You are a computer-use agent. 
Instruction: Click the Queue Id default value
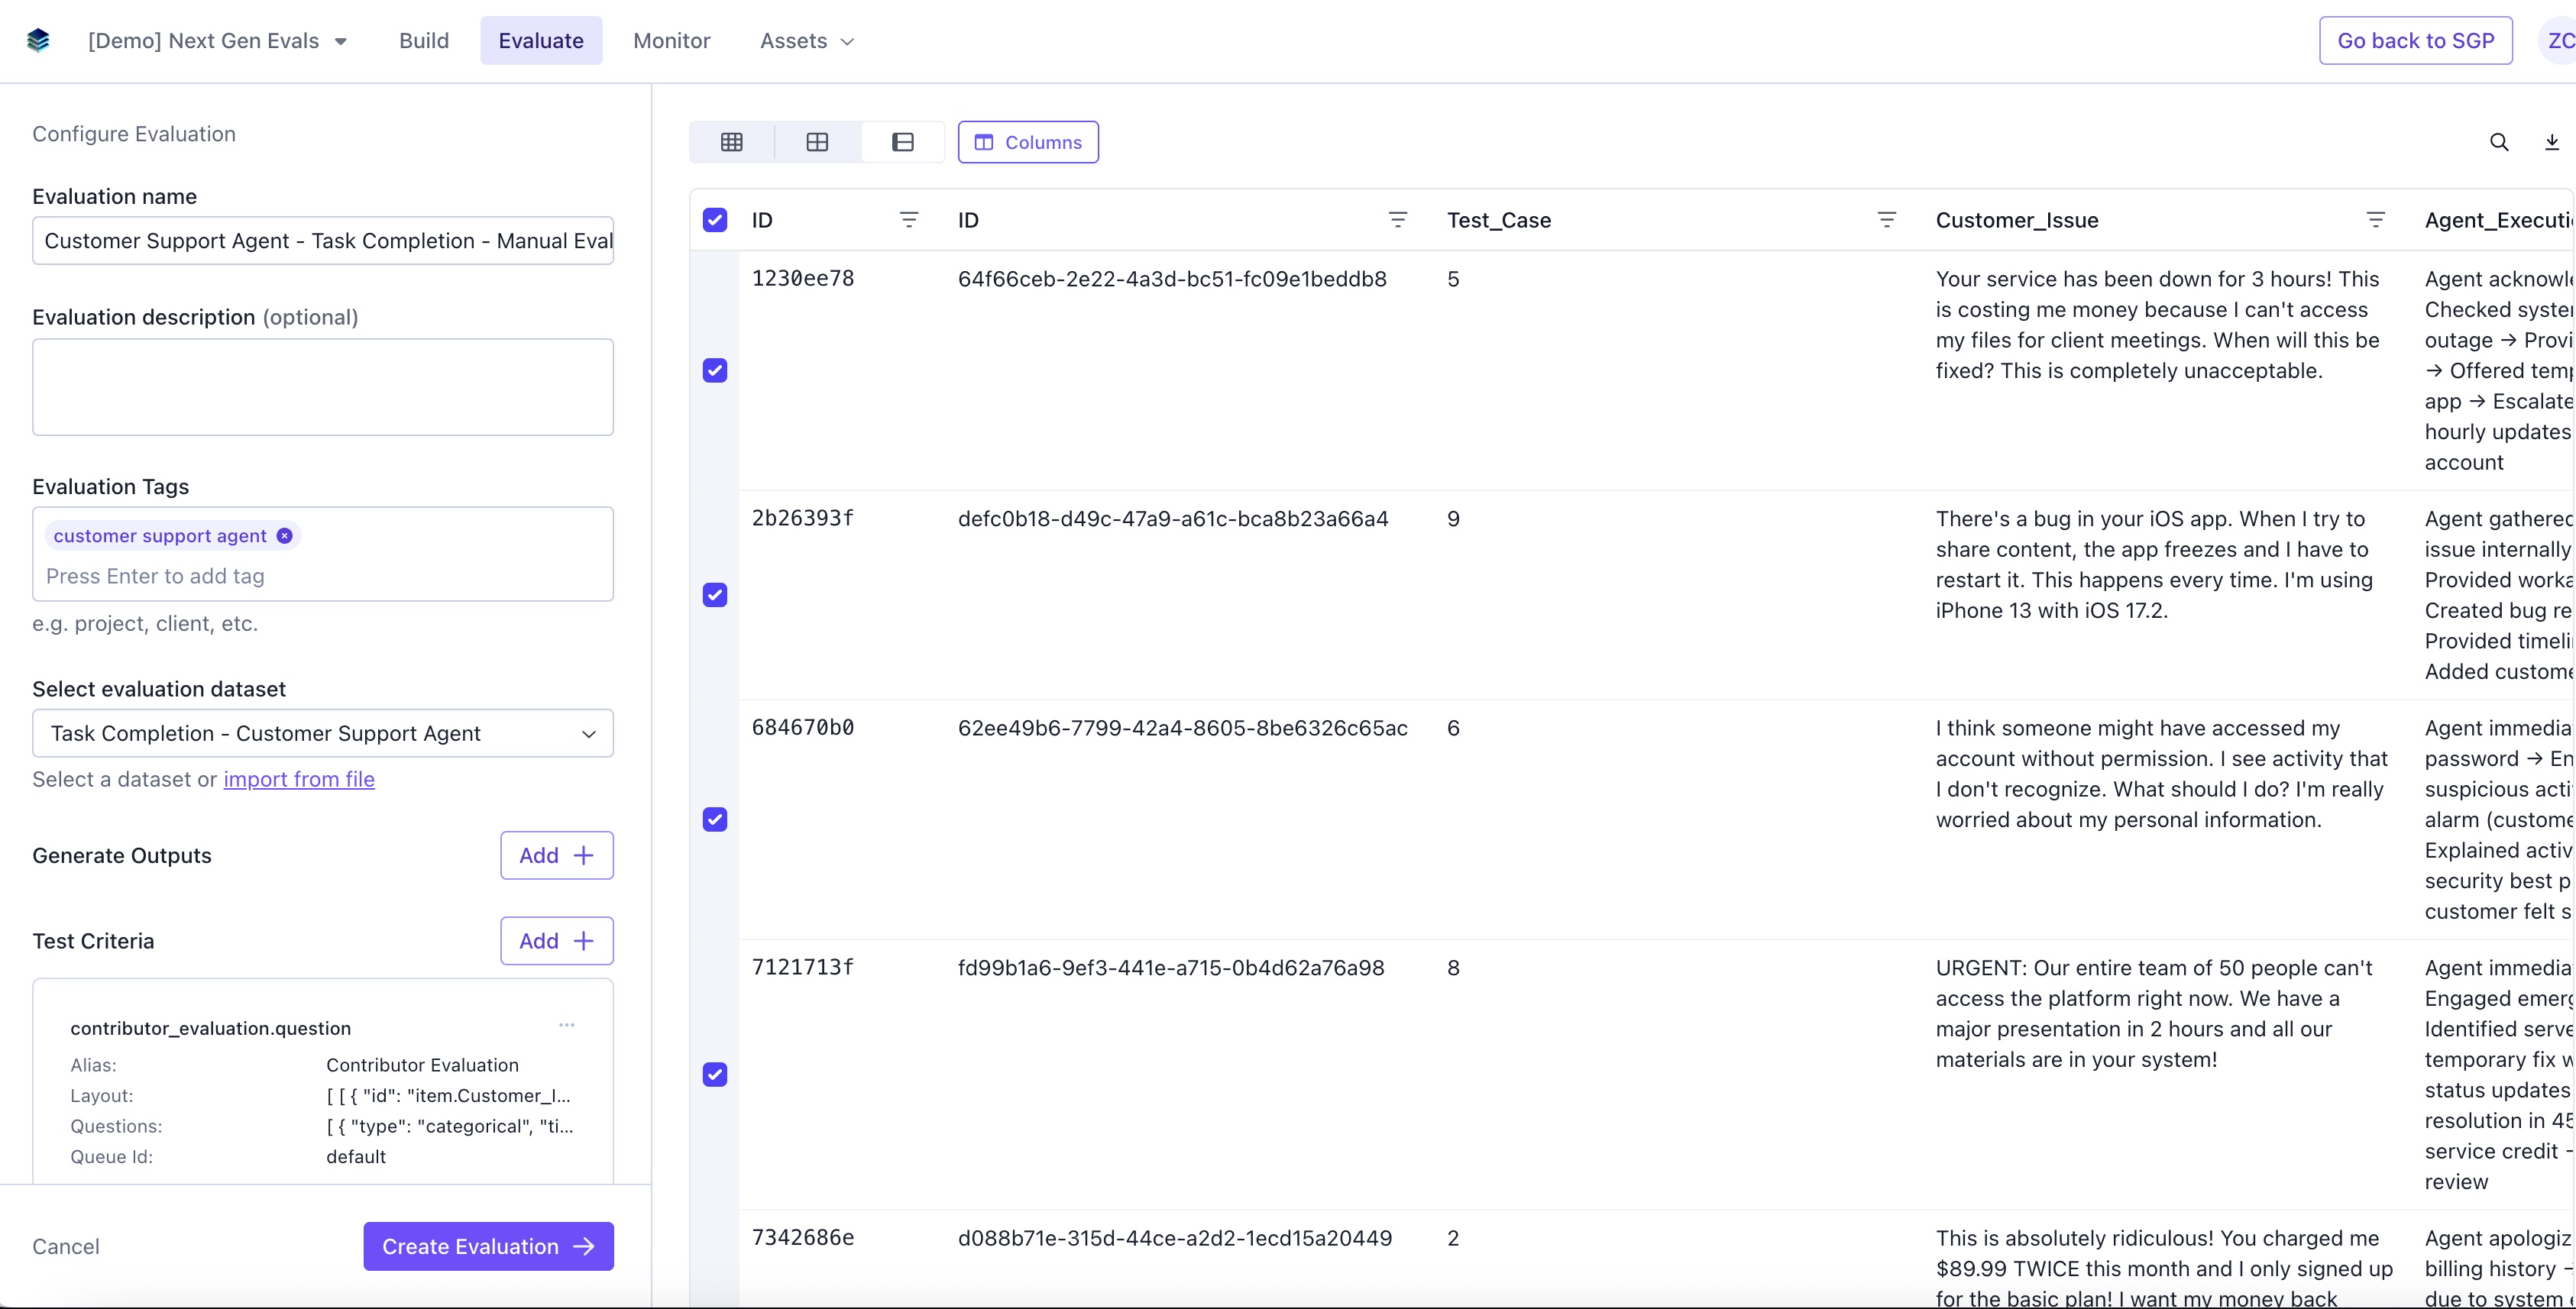[x=356, y=1157]
